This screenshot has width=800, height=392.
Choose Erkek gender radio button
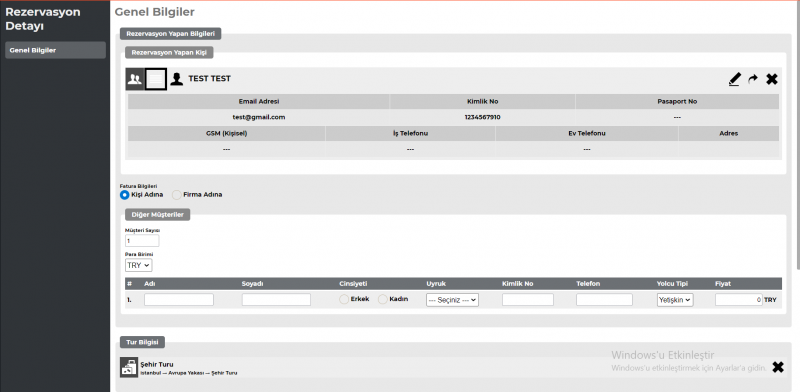pyautogui.click(x=344, y=300)
